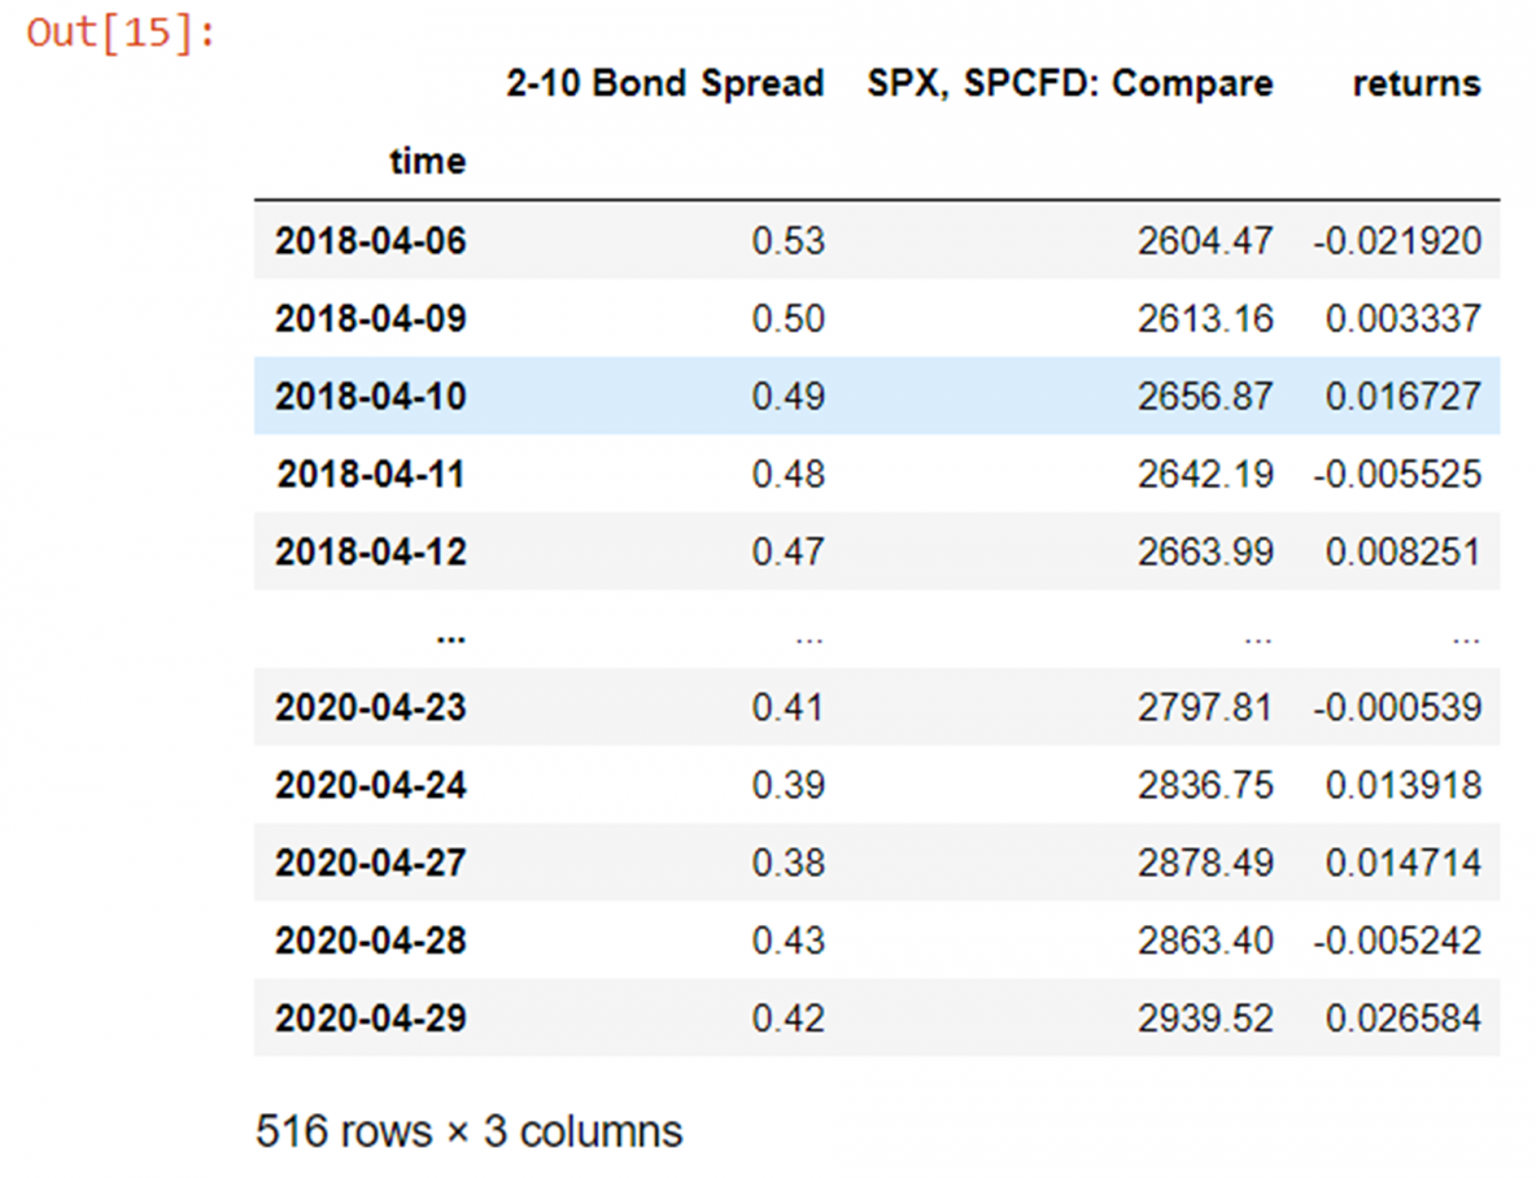Click the Out[15] output prompt label
Image resolution: width=1536 pixels, height=1178 pixels.
click(120, 33)
